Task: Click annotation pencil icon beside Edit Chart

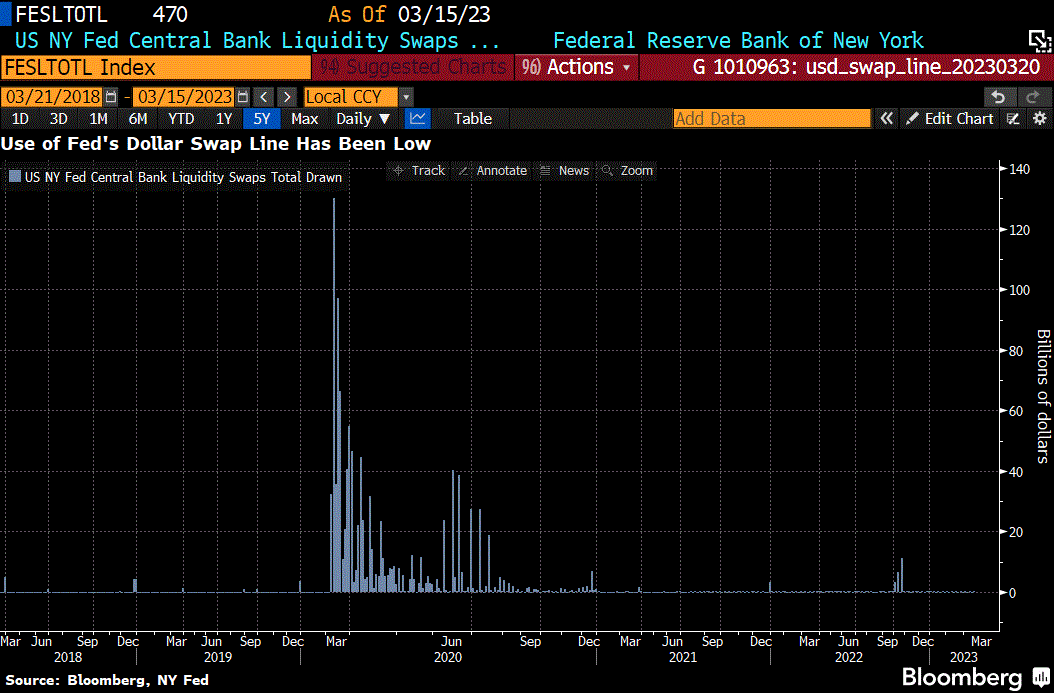Action: [1014, 118]
